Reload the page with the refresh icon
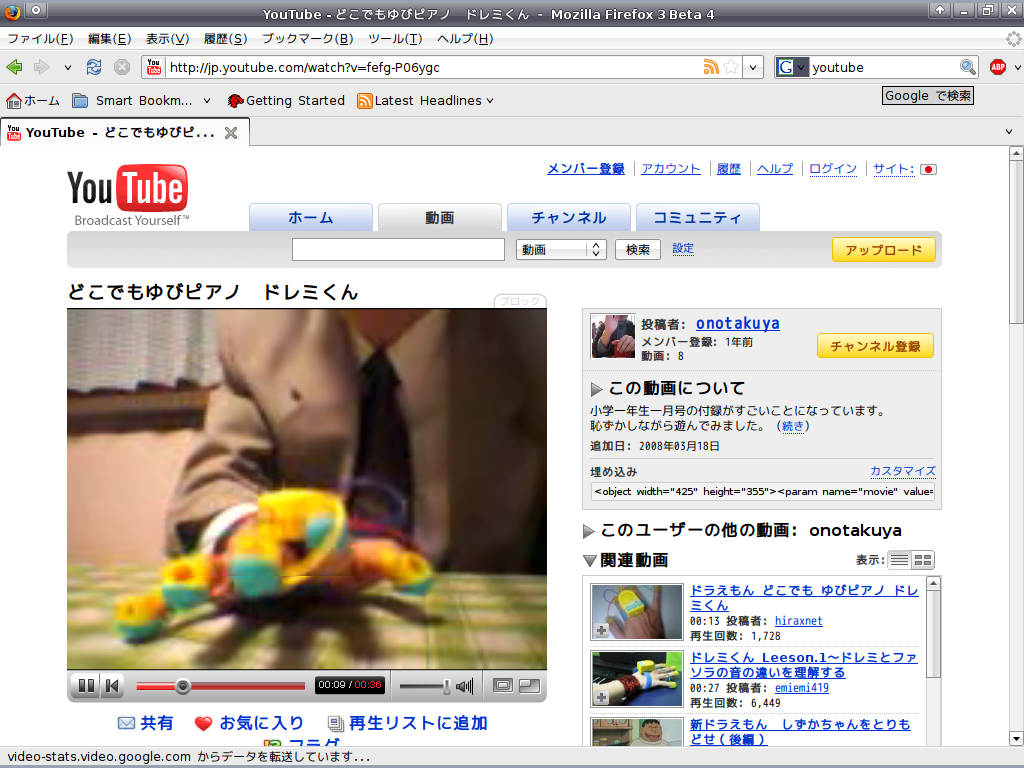 pyautogui.click(x=94, y=67)
